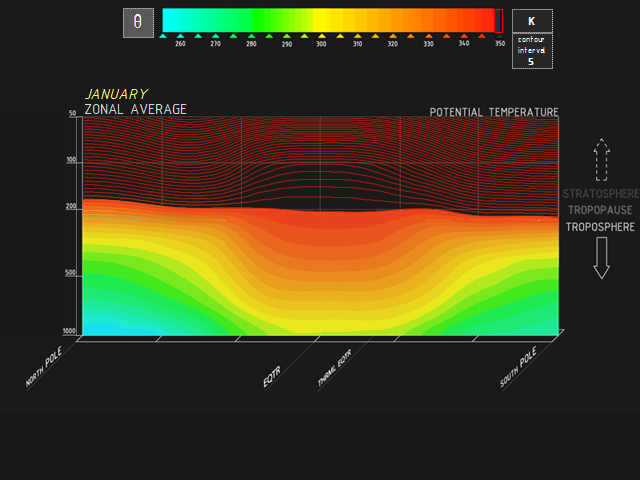Click the SOUTH POLE axis label
Image resolution: width=640 pixels, height=480 pixels.
[x=519, y=367]
